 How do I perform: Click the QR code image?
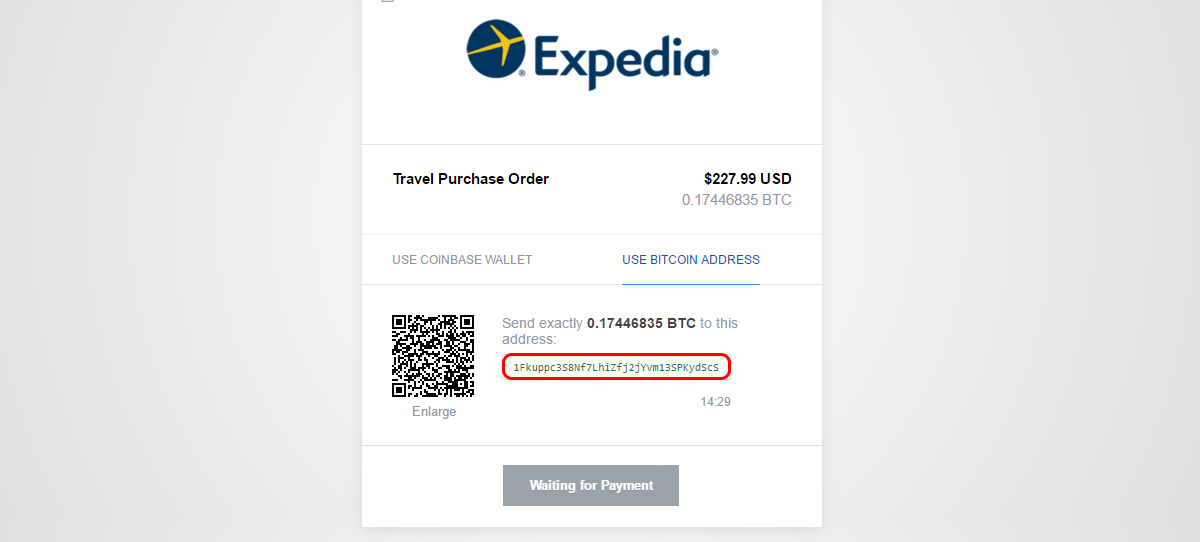(433, 356)
